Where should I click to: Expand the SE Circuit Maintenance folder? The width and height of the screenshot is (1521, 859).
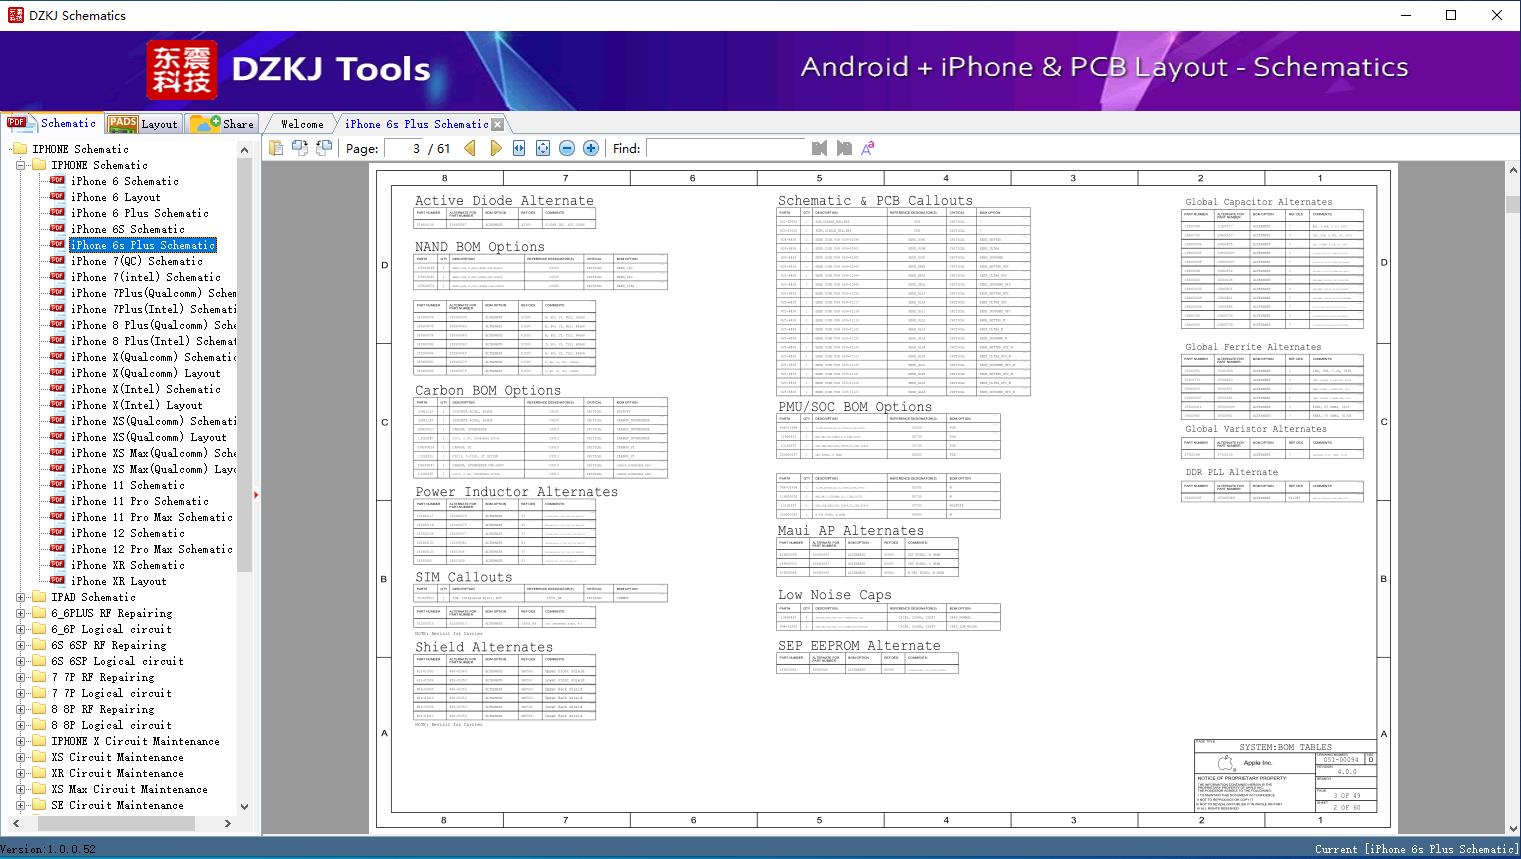tap(21, 805)
